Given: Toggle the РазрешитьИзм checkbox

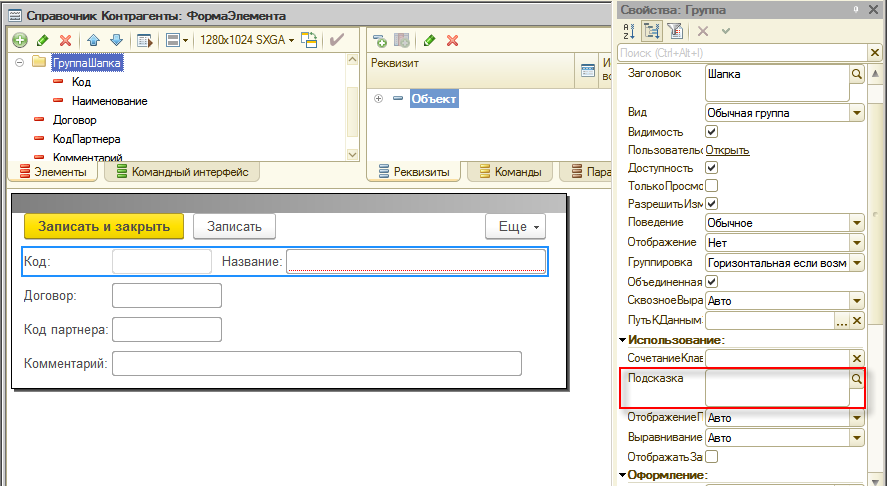Looking at the screenshot, I should click(712, 204).
